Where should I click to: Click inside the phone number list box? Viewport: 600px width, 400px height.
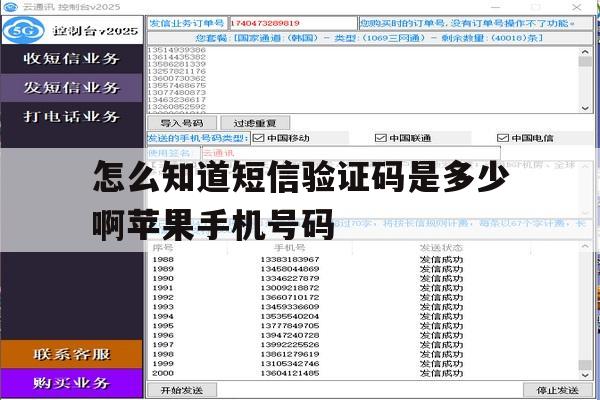364,80
